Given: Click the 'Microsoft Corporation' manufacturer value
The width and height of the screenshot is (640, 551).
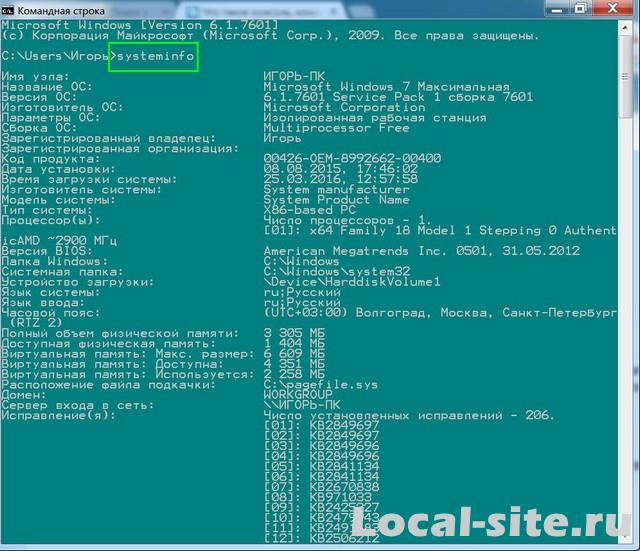Looking at the screenshot, I should pyautogui.click(x=344, y=107).
